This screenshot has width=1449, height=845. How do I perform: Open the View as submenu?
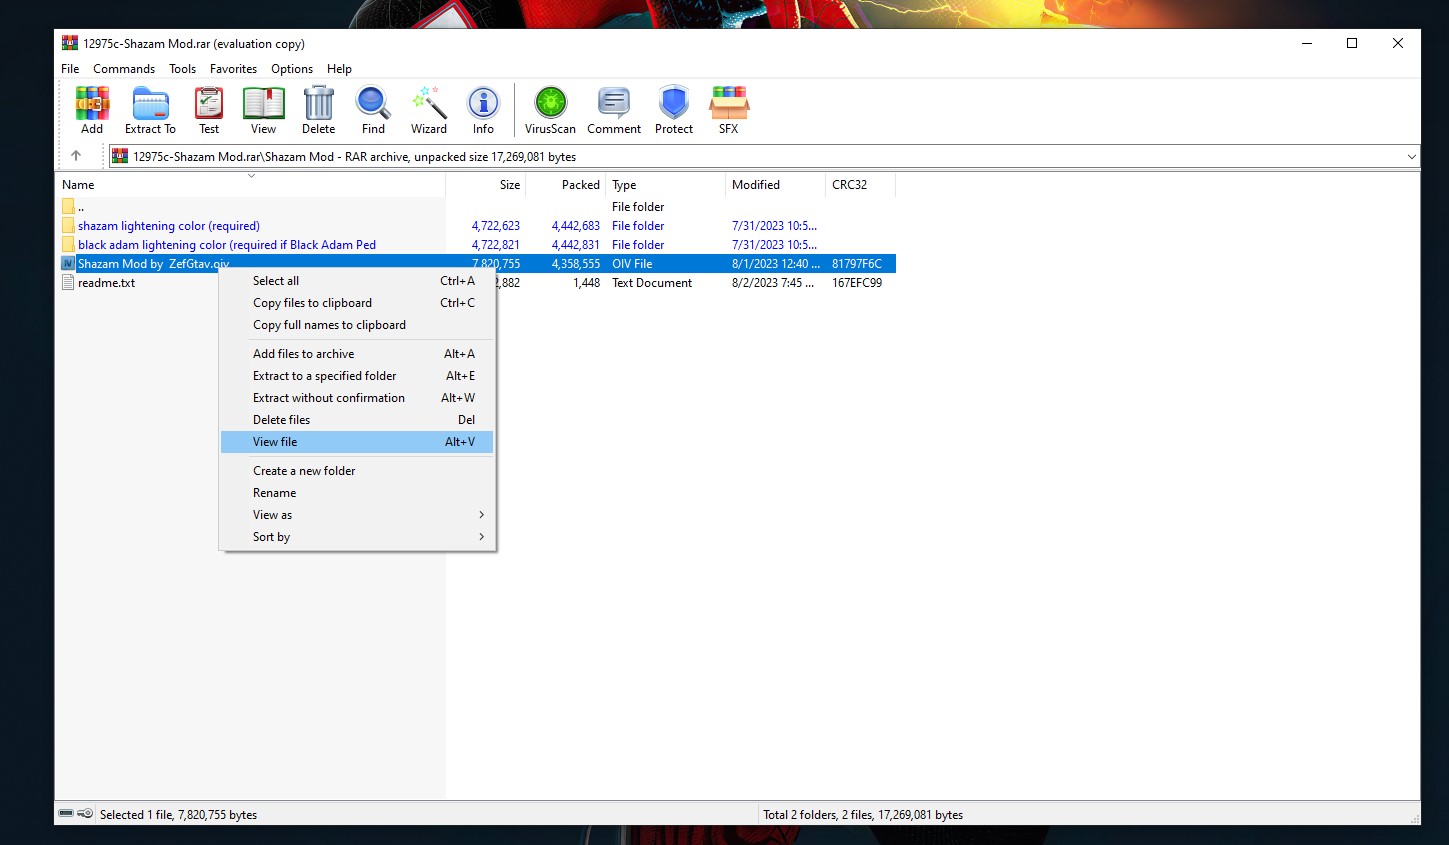271,514
